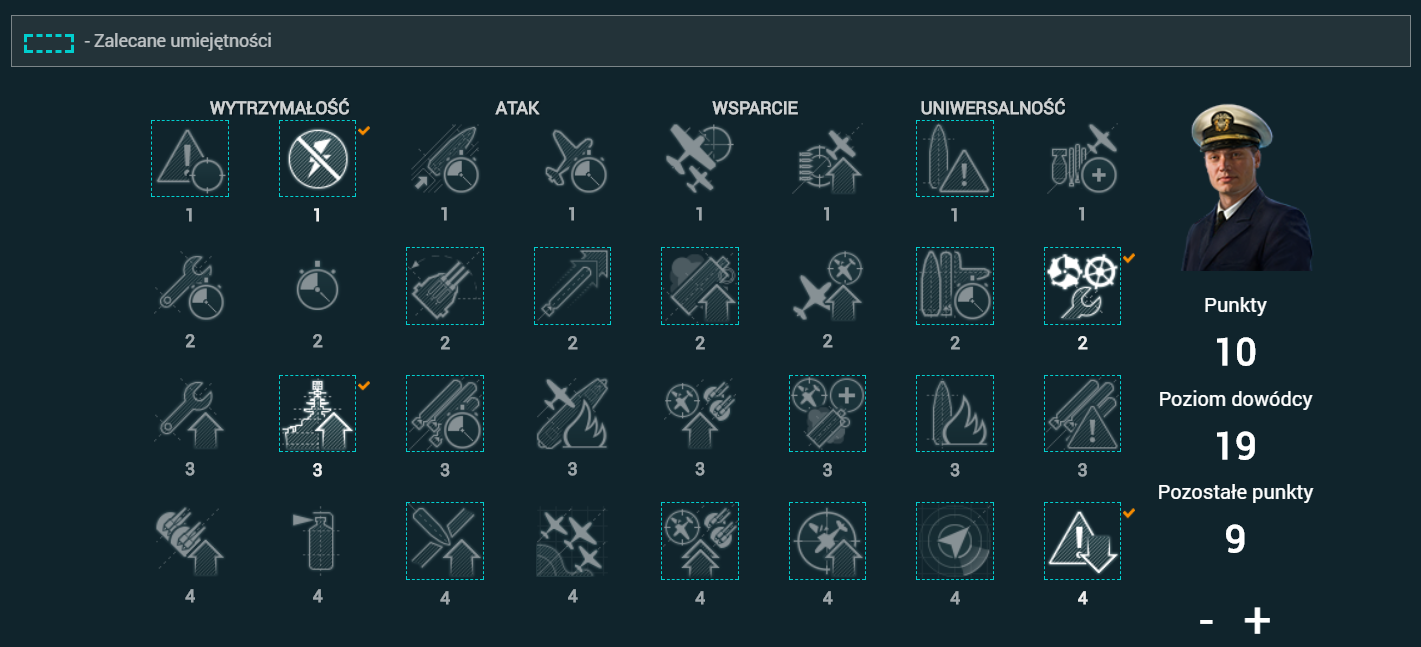Pick the Torpedo Acceleration skill

click(x=572, y=287)
